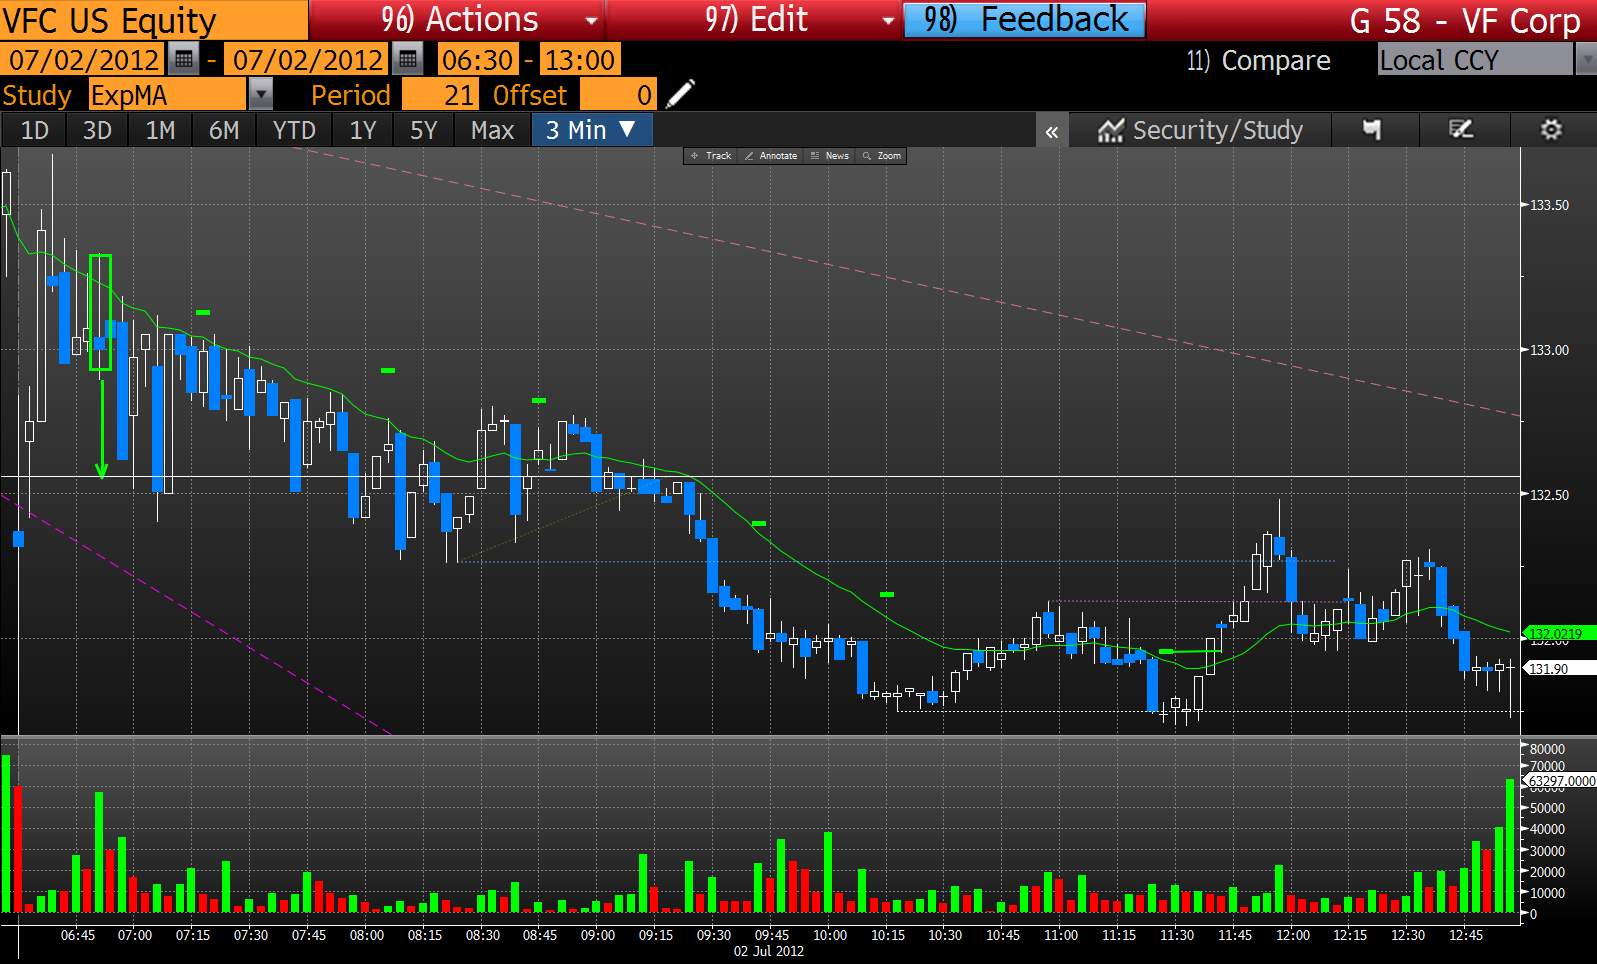Screen dimensions: 1597x964
Task: Click the 80000 volume axis label
Action: tap(1547, 749)
